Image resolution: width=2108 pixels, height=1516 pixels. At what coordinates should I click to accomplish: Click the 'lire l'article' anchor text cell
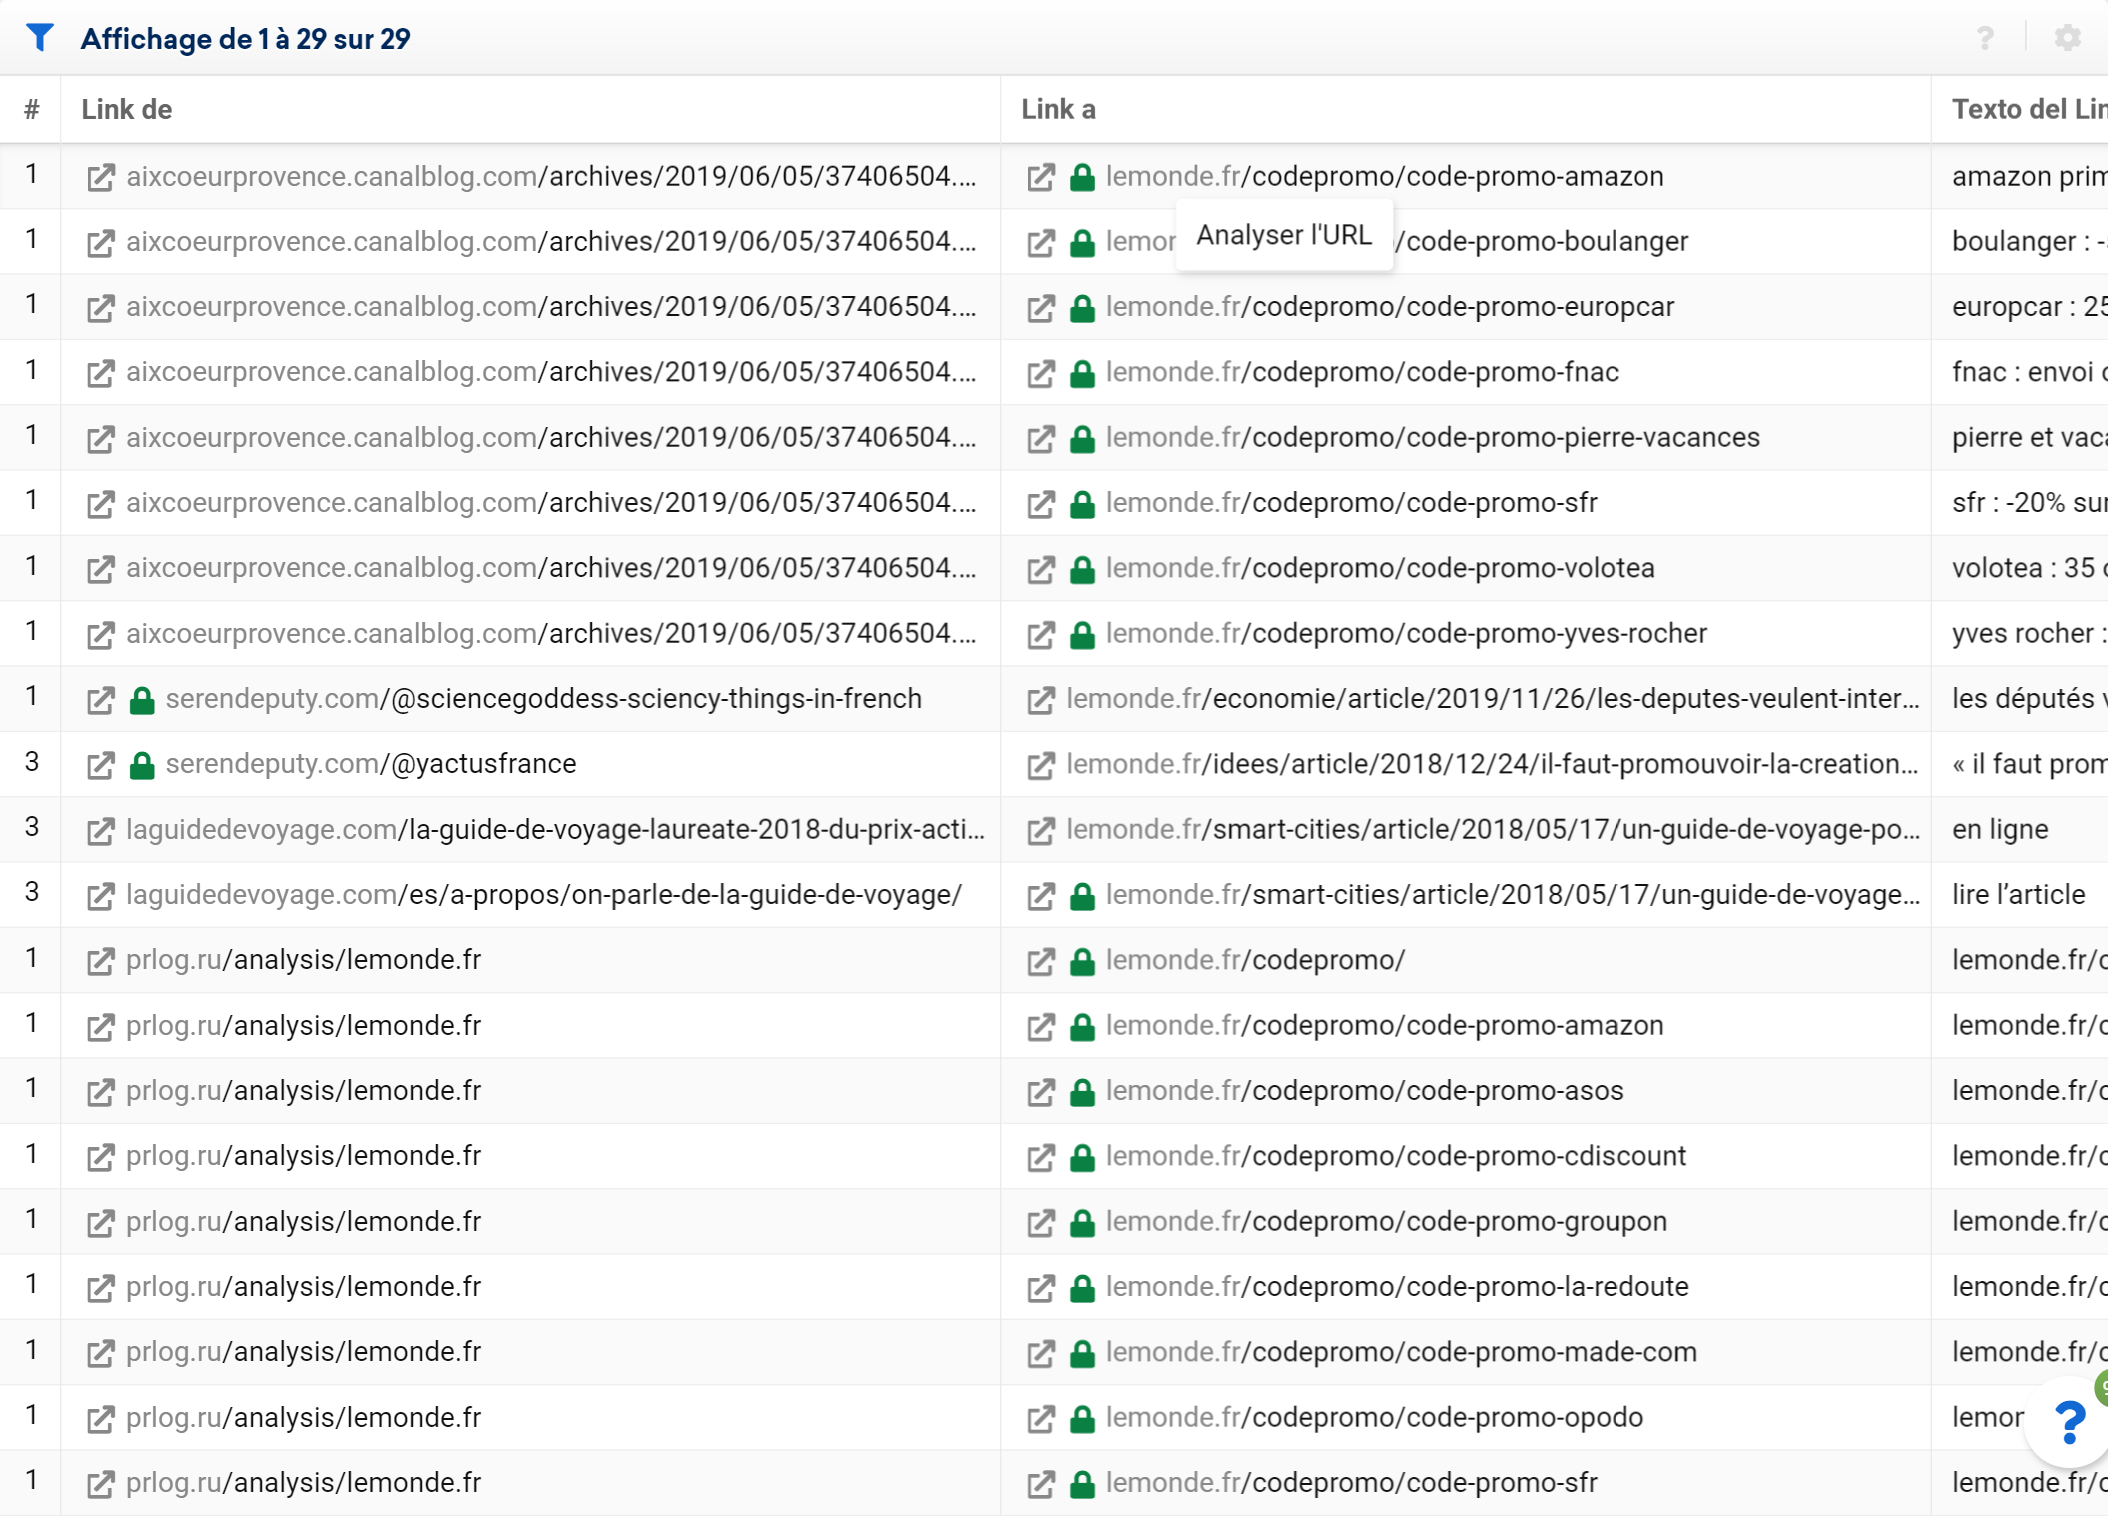click(x=2018, y=895)
